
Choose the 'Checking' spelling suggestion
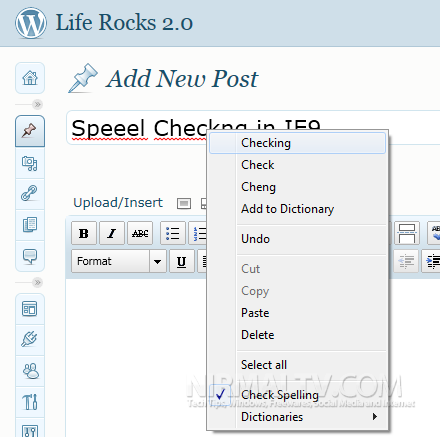pos(297,143)
